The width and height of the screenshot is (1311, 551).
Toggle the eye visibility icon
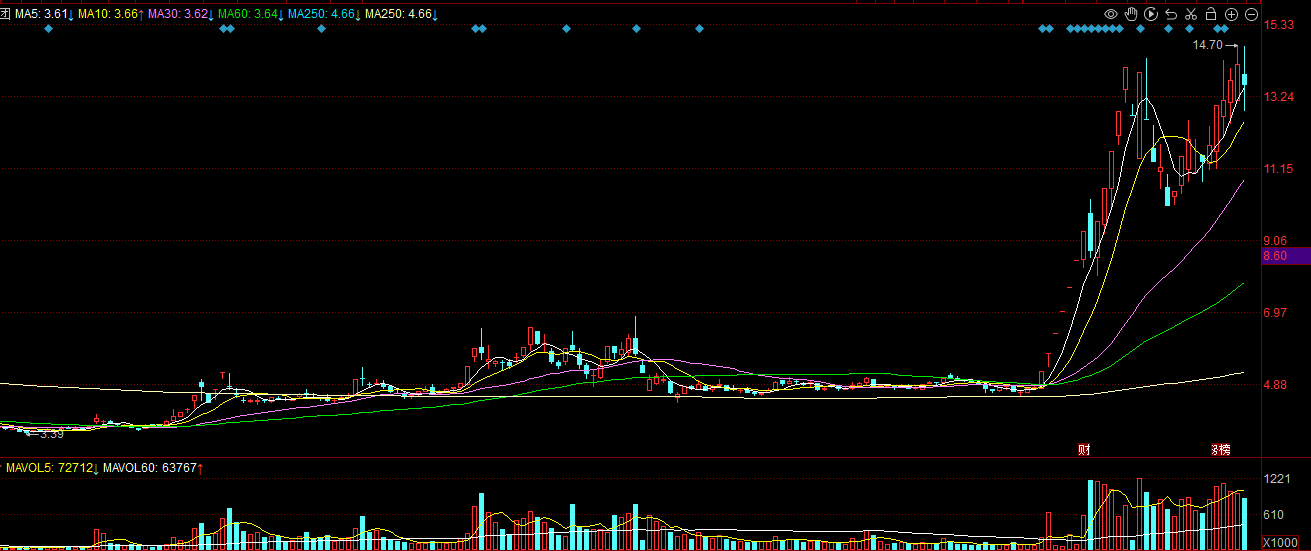point(1111,14)
